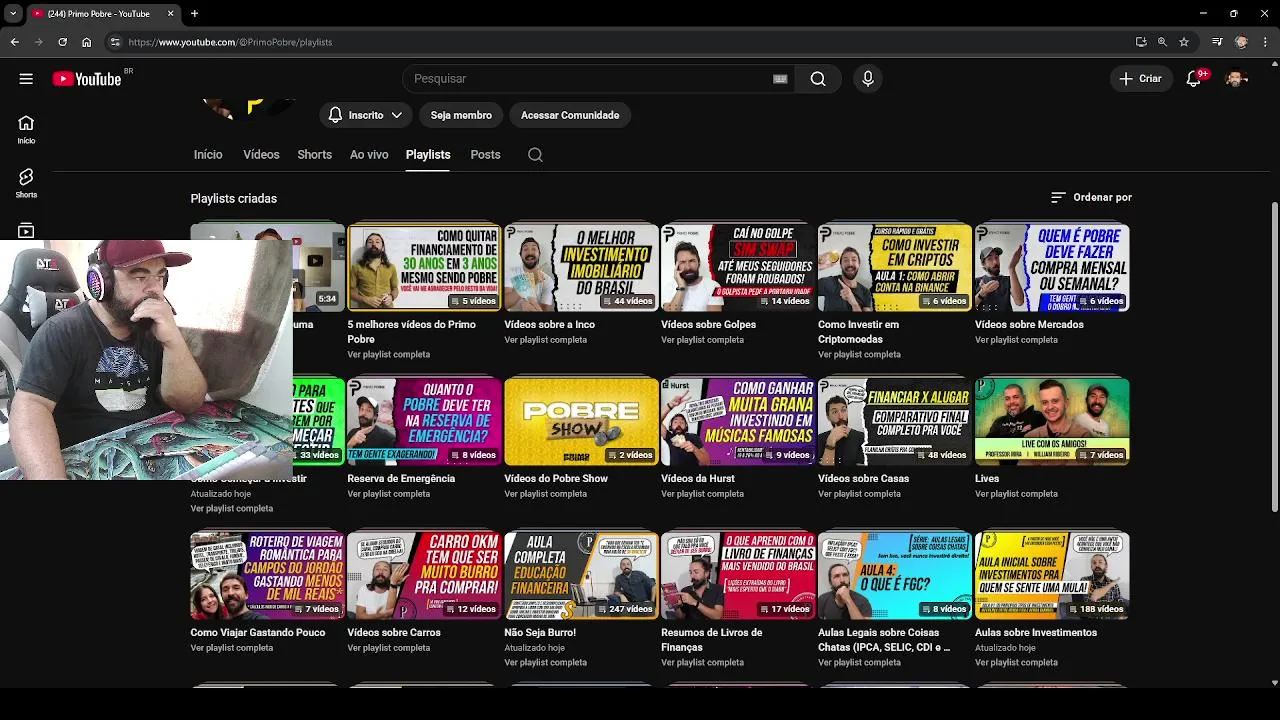Open the subscriptions sidebar icon
Screen dimensions: 1280x720
[26, 231]
